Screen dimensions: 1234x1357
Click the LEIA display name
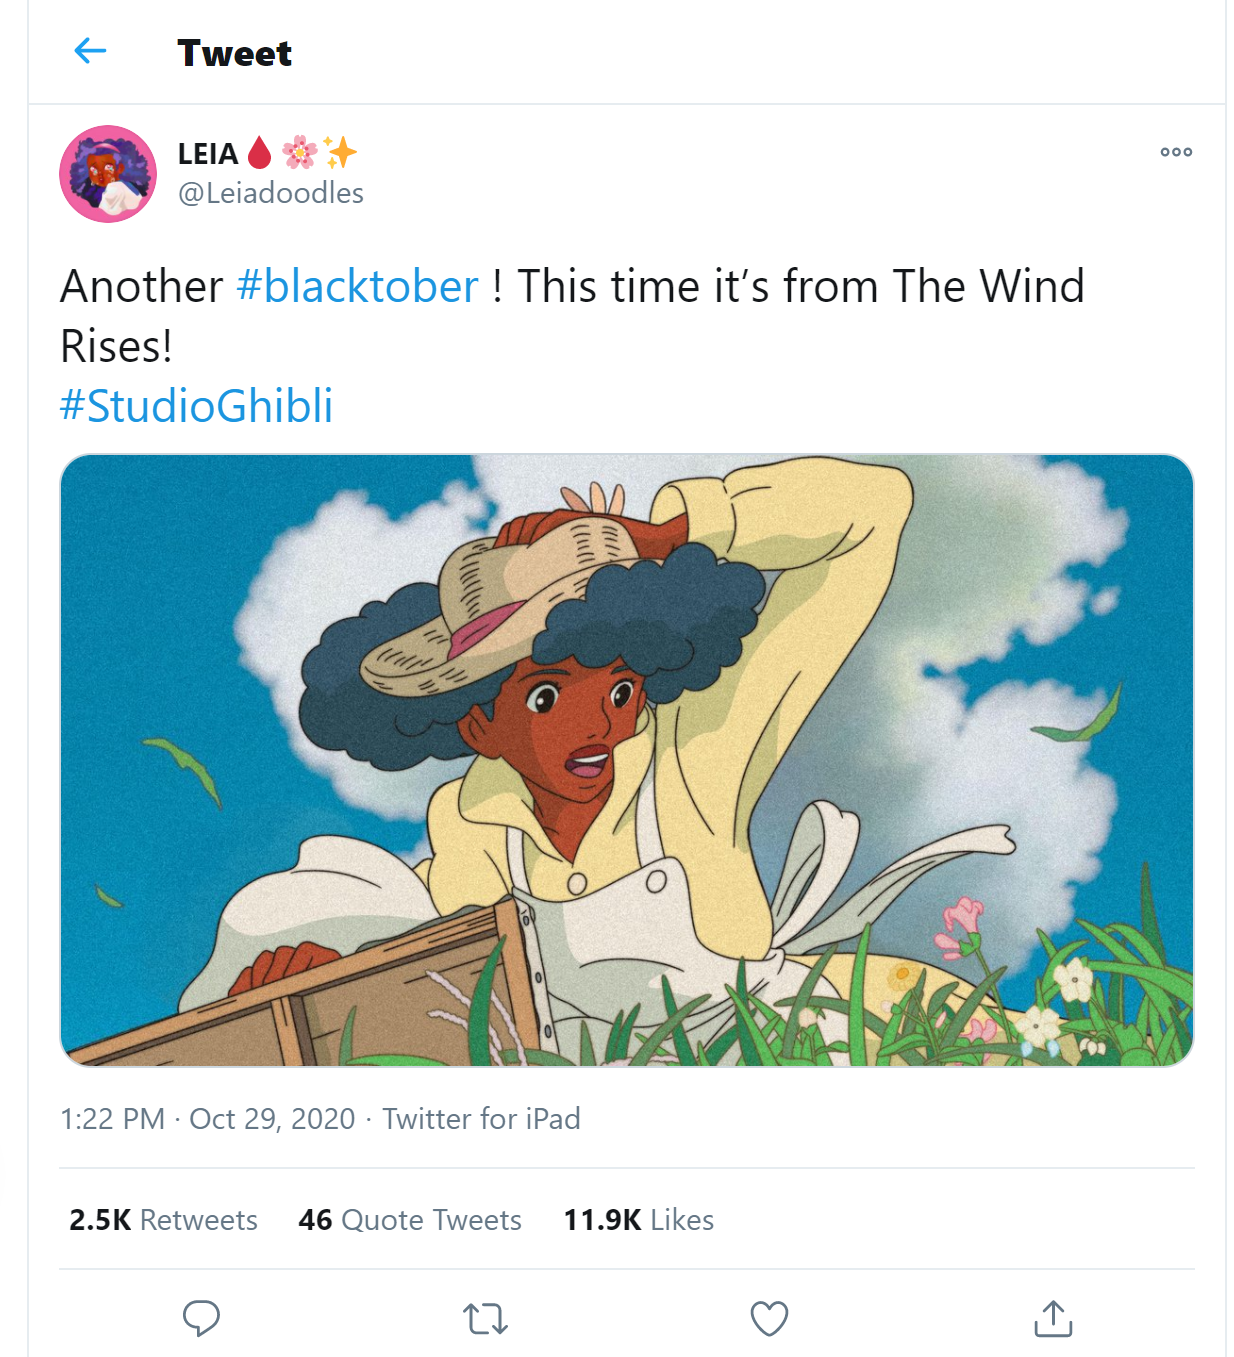(x=208, y=154)
